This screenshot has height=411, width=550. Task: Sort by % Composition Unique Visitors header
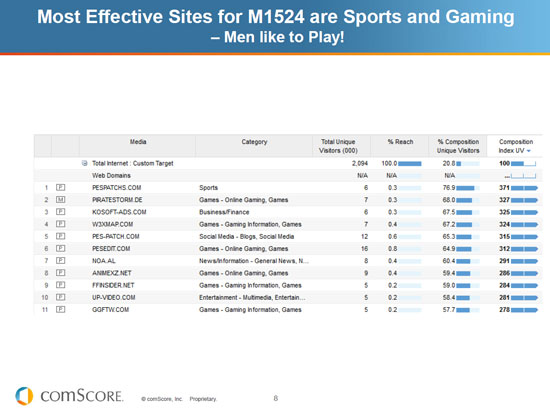458,146
